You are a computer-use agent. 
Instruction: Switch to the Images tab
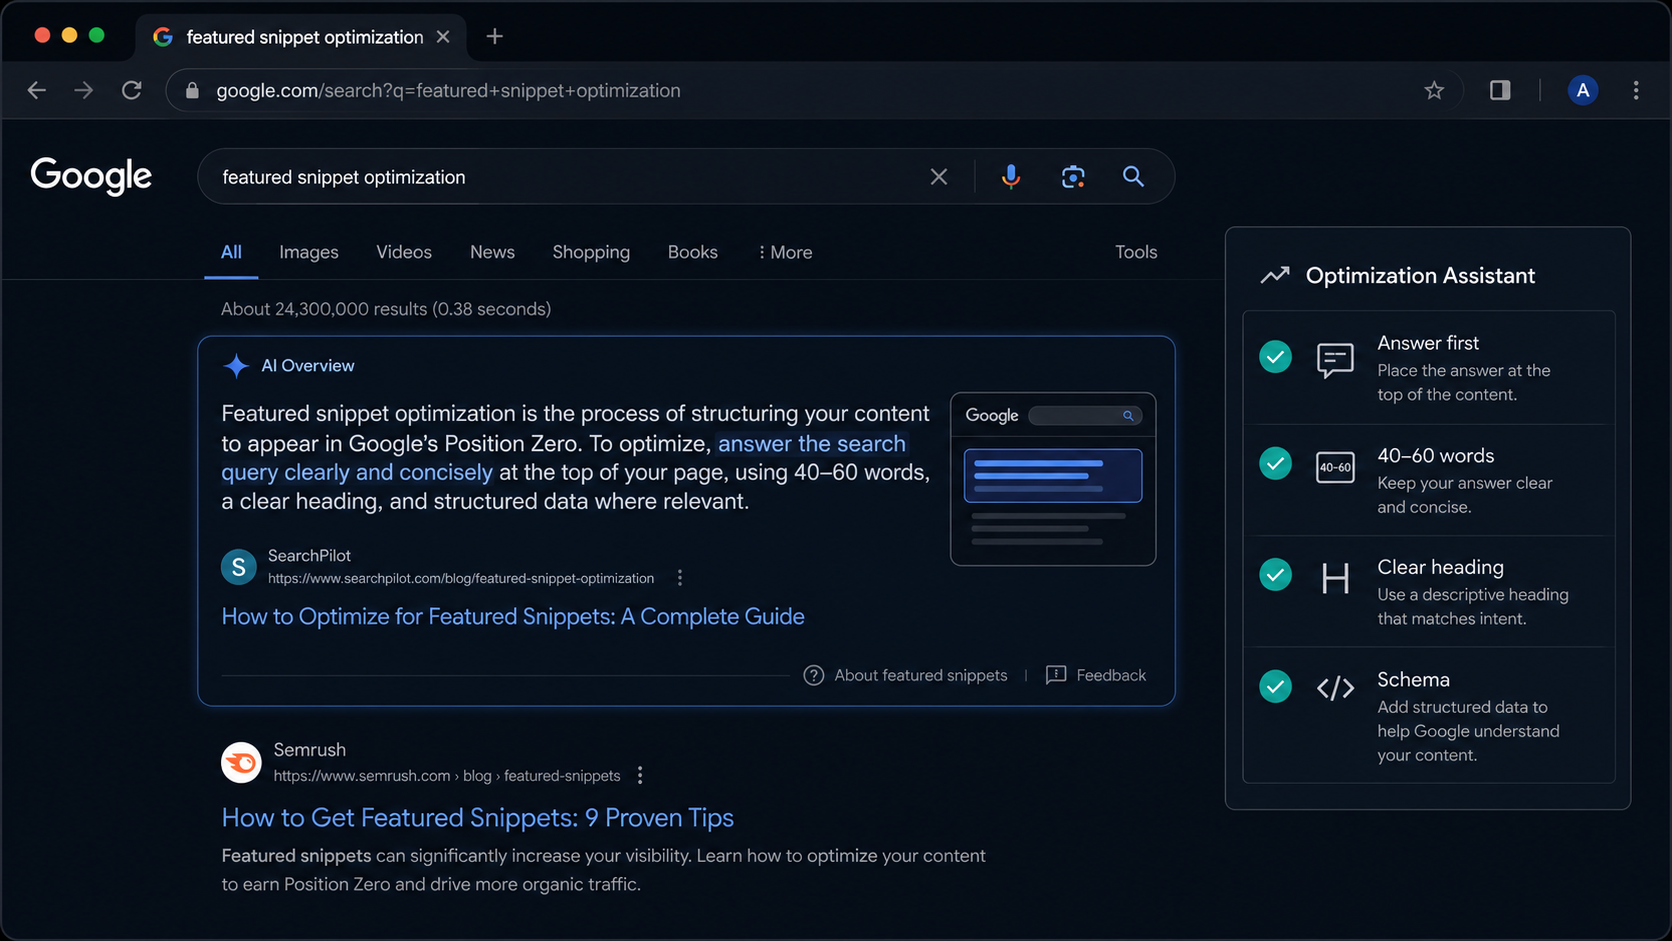(309, 252)
